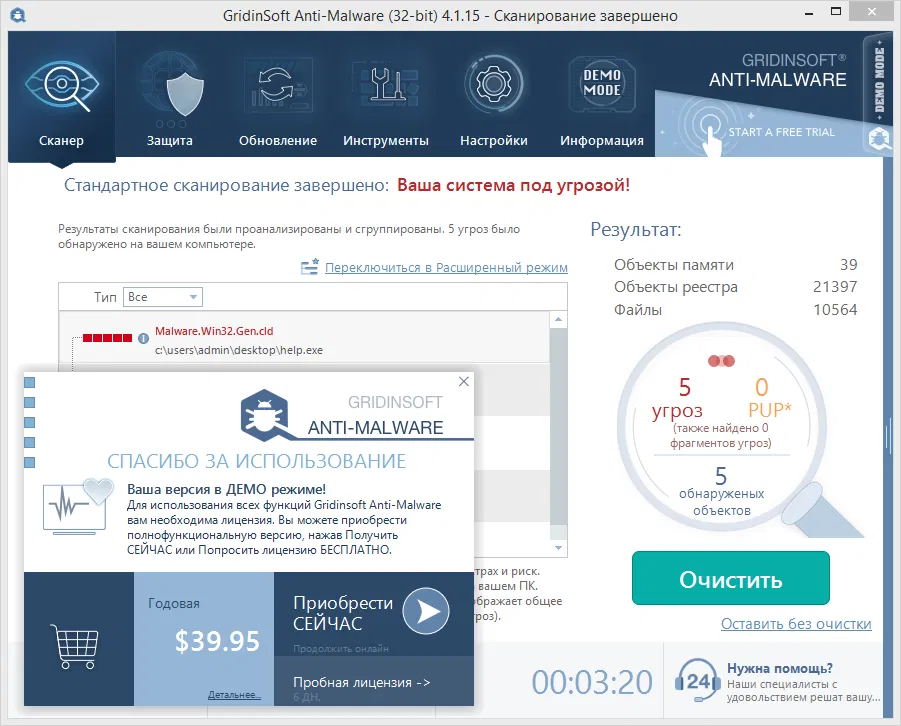Click the vertical DEMO MODE side tab

879,80
